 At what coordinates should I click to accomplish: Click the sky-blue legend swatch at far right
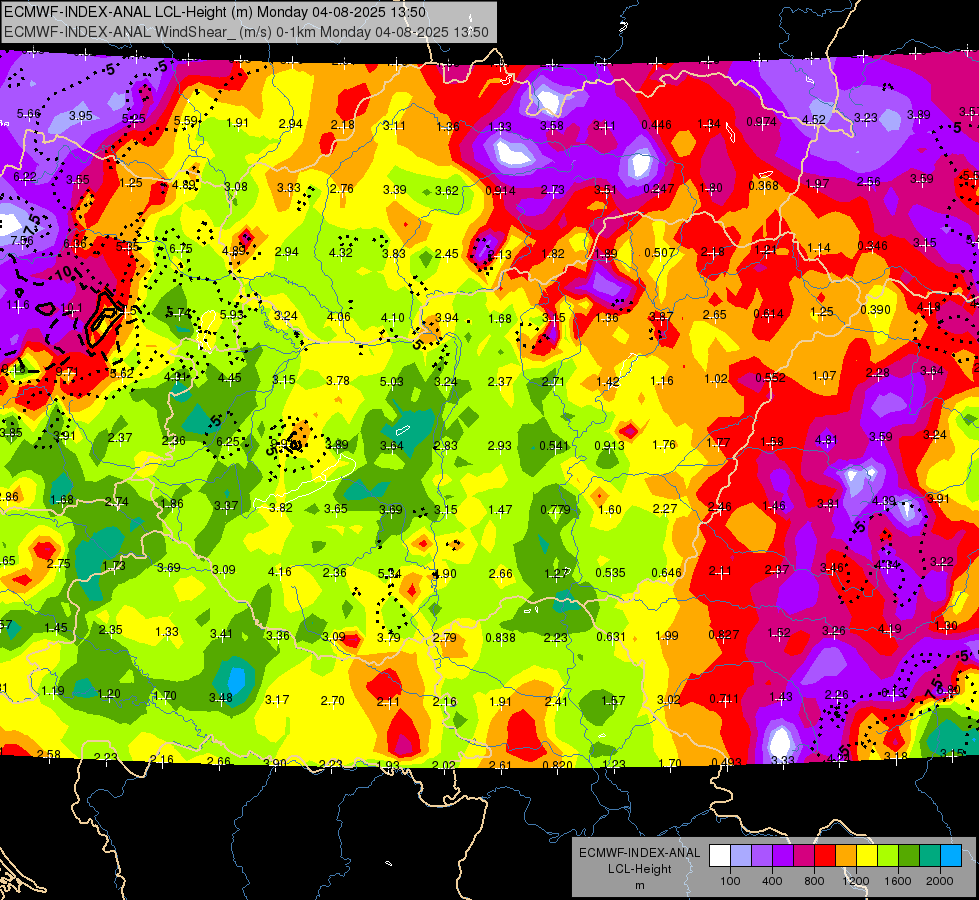pos(951,856)
